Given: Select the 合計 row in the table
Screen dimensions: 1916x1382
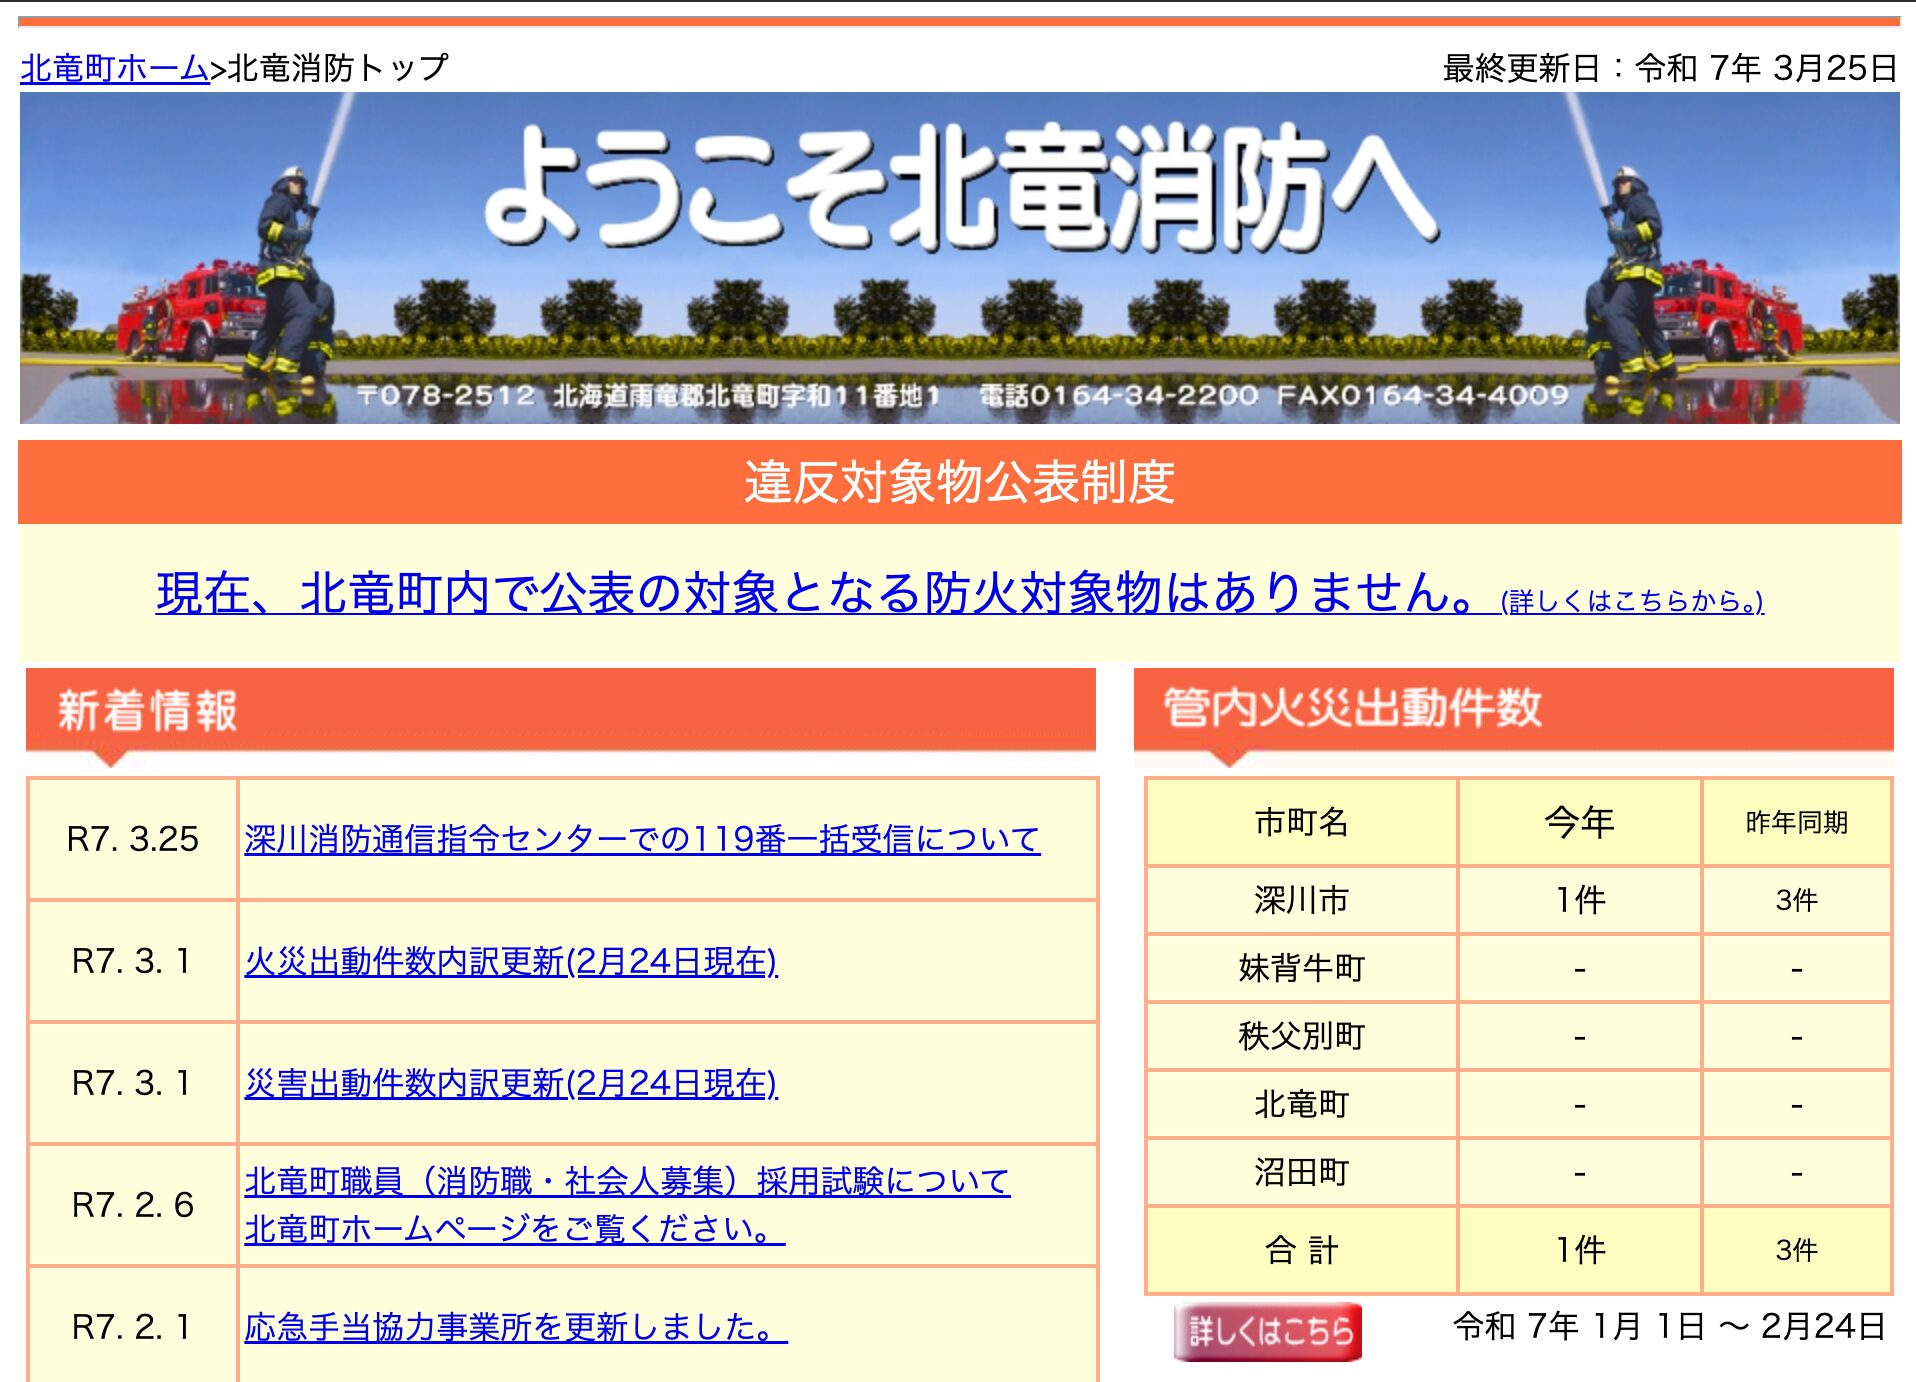Looking at the screenshot, I should tap(1300, 1247).
